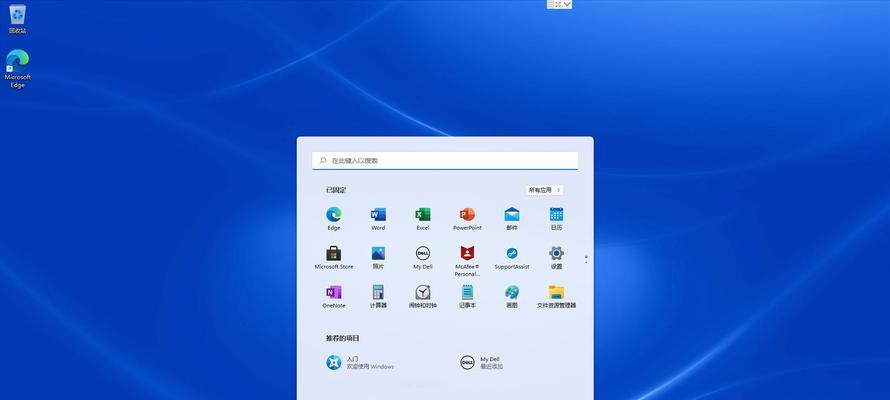Open 设置 Settings gear icon
Viewport: 890px width, 400px height.
coord(556,258)
